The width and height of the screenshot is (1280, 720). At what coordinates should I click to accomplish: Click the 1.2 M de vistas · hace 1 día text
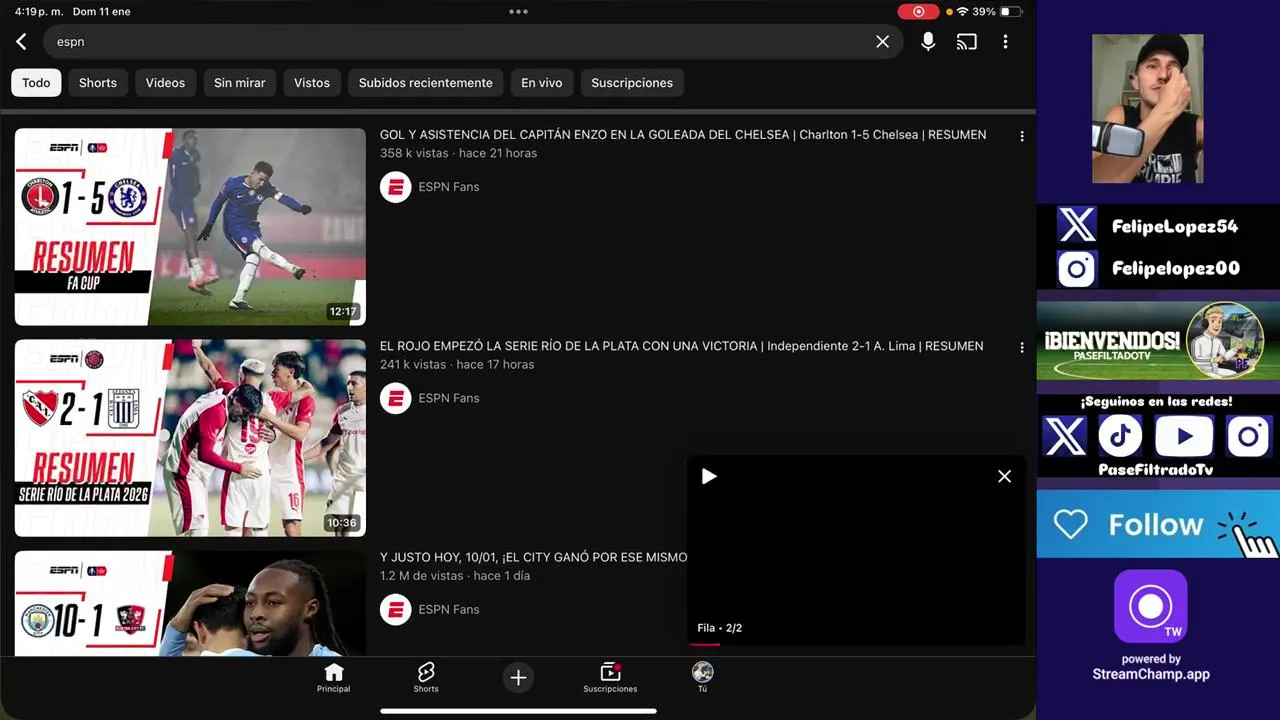(455, 576)
